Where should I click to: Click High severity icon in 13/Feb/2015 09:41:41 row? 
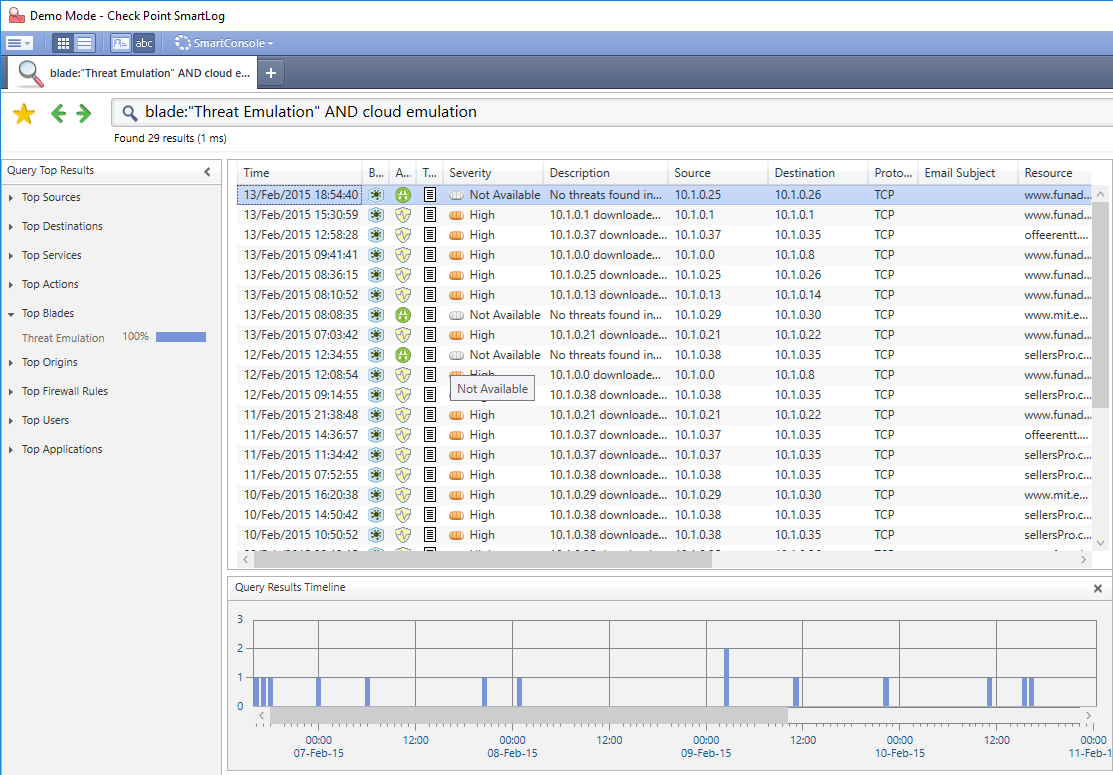(x=456, y=255)
